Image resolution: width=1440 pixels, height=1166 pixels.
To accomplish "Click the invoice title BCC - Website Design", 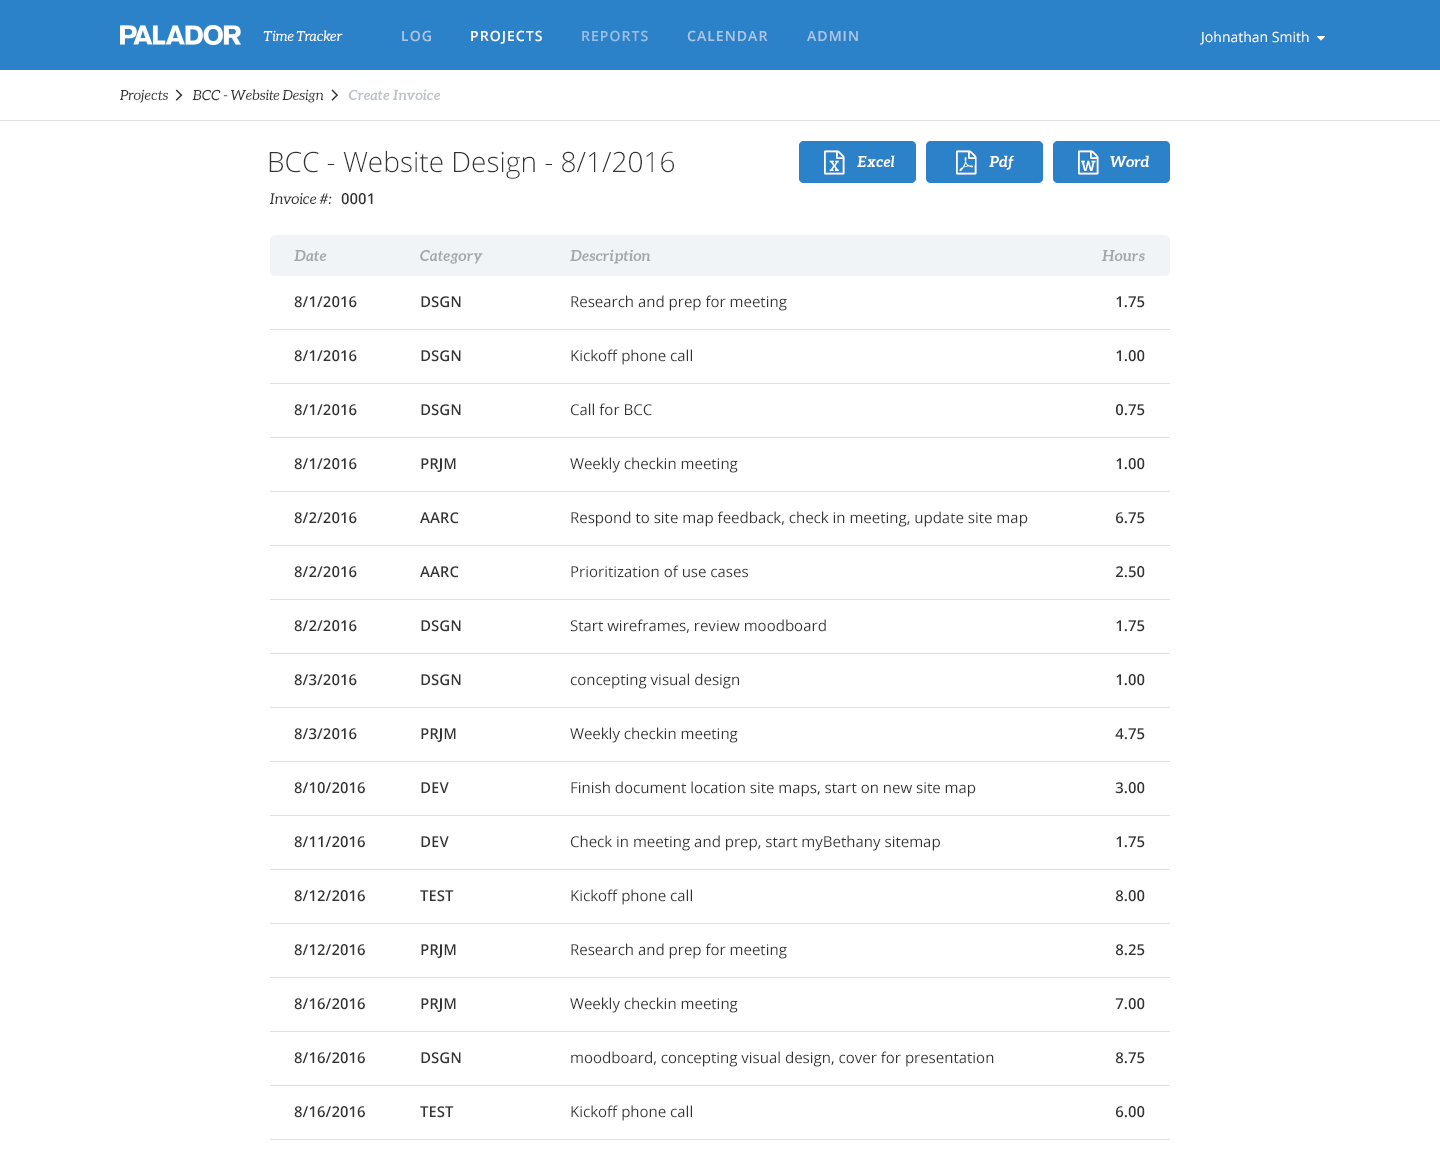I will [x=471, y=162].
